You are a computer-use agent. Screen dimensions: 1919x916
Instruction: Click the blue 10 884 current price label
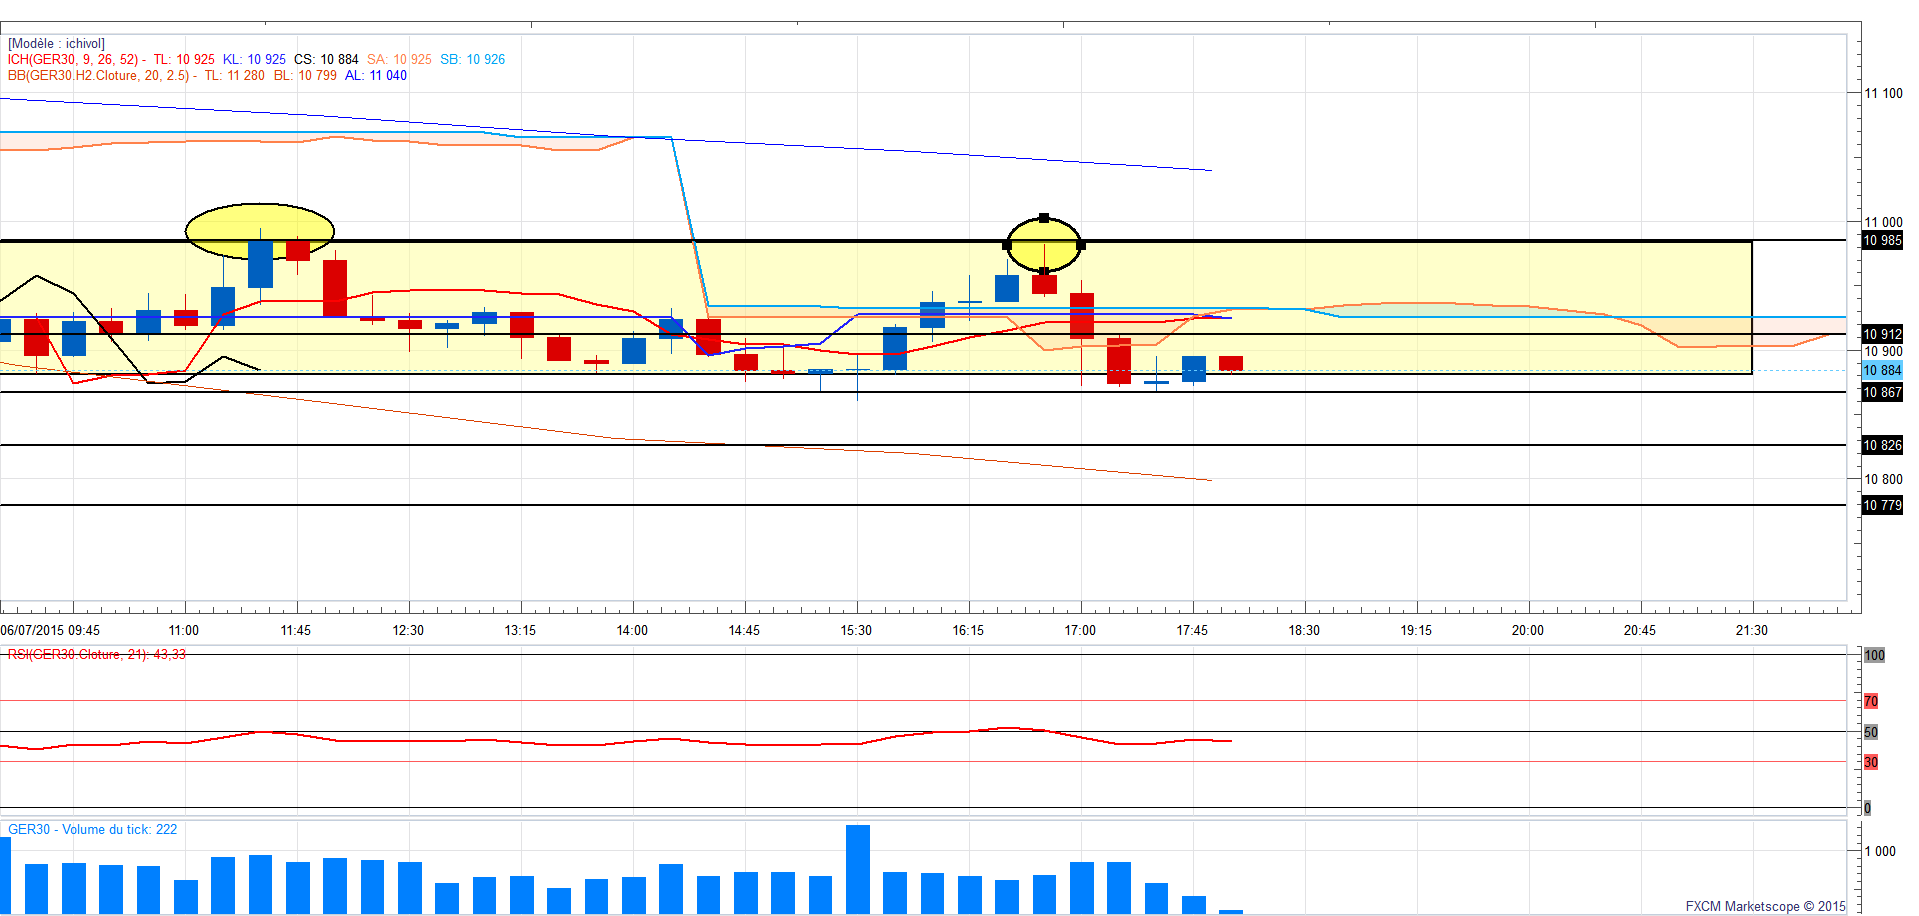pos(1882,371)
